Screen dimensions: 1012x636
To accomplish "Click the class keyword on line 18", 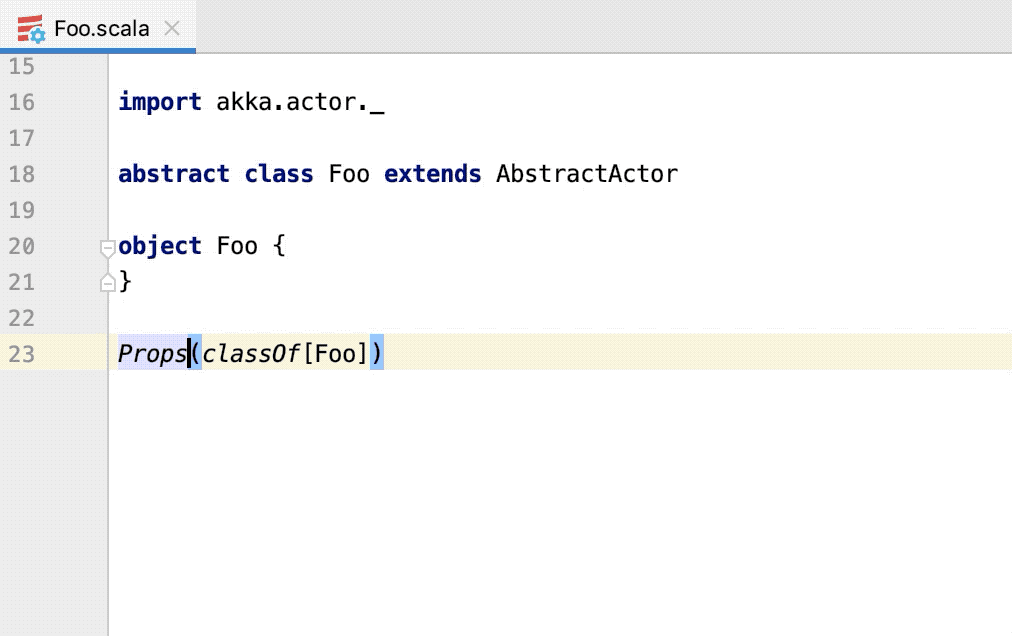I will (x=278, y=173).
